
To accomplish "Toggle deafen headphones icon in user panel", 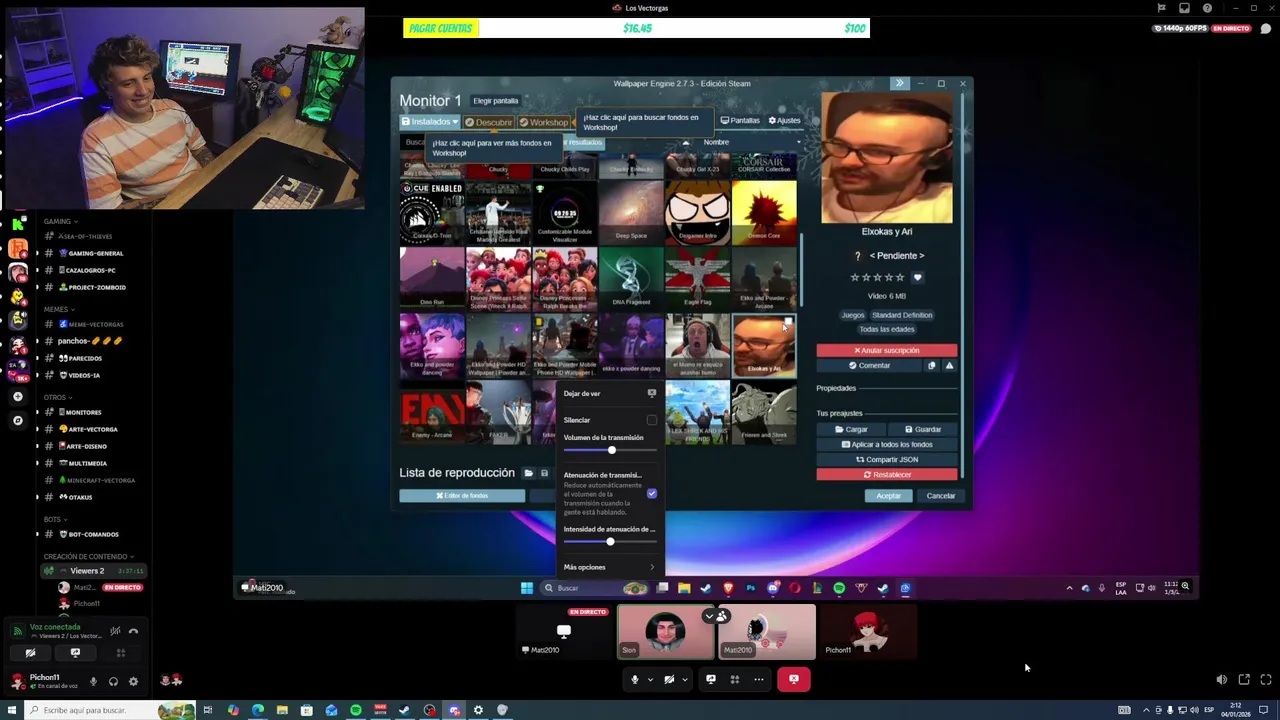I will point(113,681).
